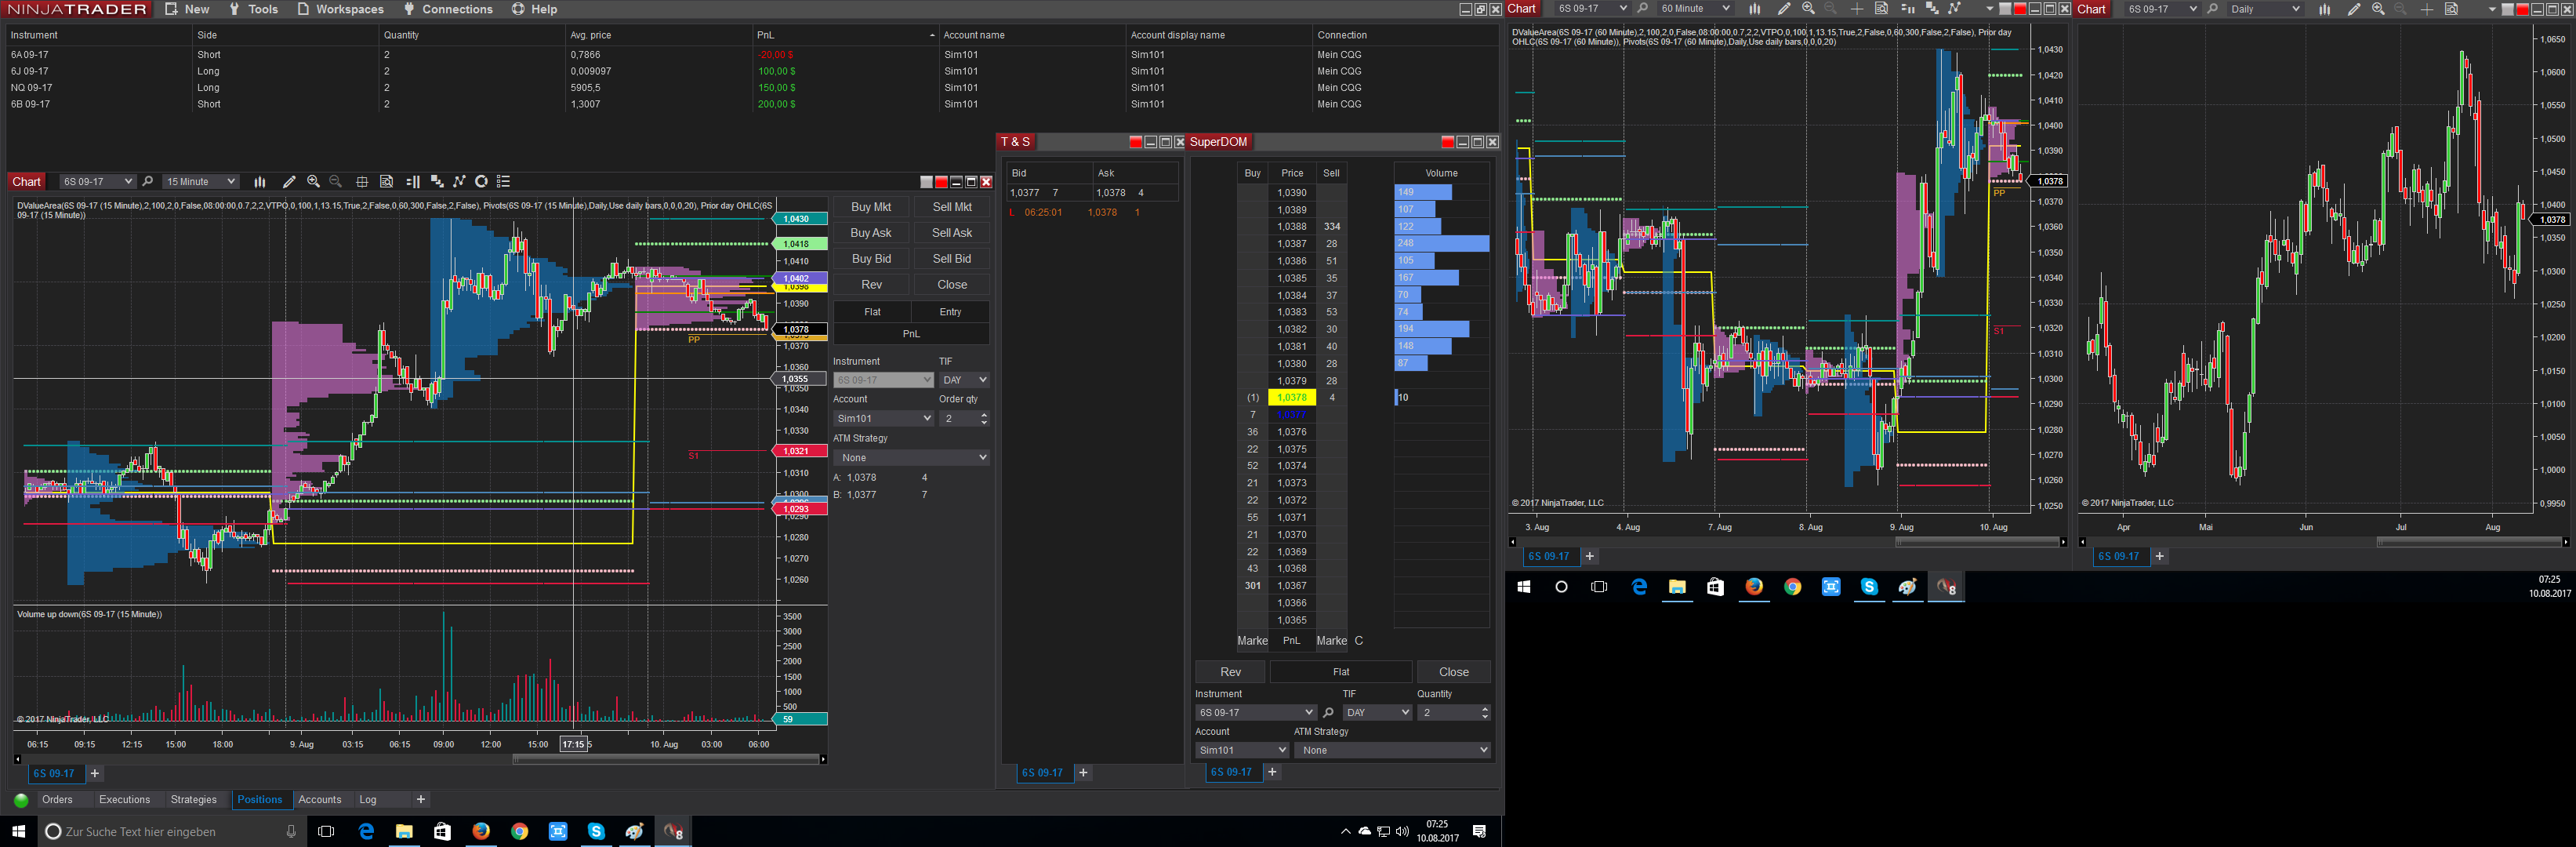The height and width of the screenshot is (847, 2576).
Task: Open the Help menu
Action: click(534, 9)
